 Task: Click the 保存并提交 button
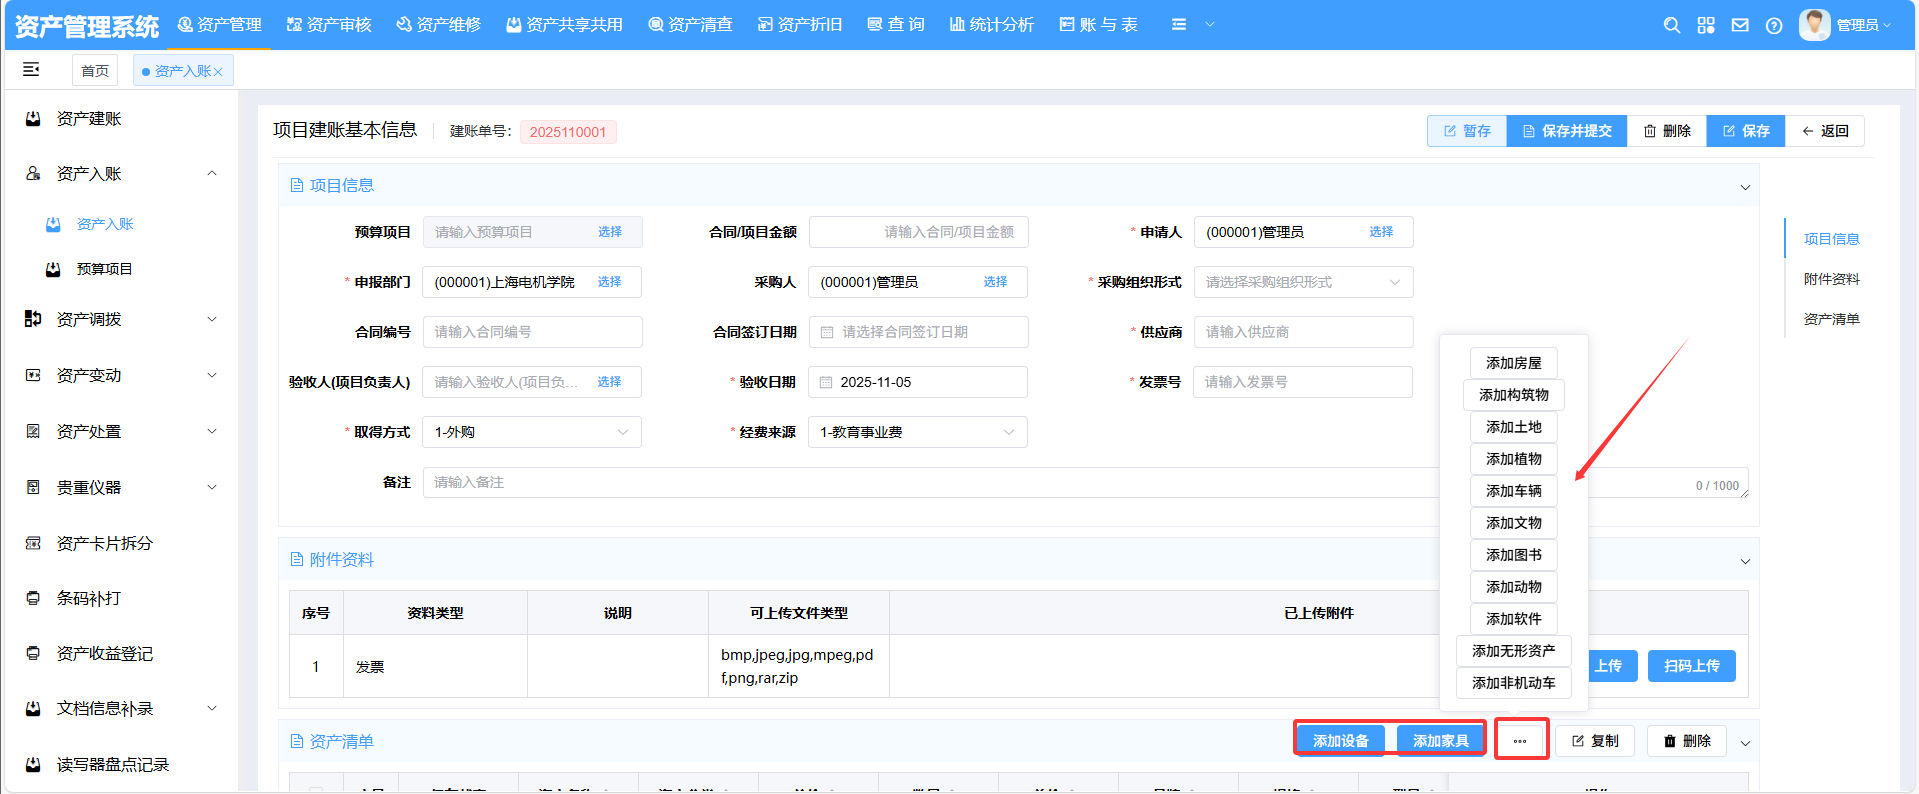(1566, 131)
